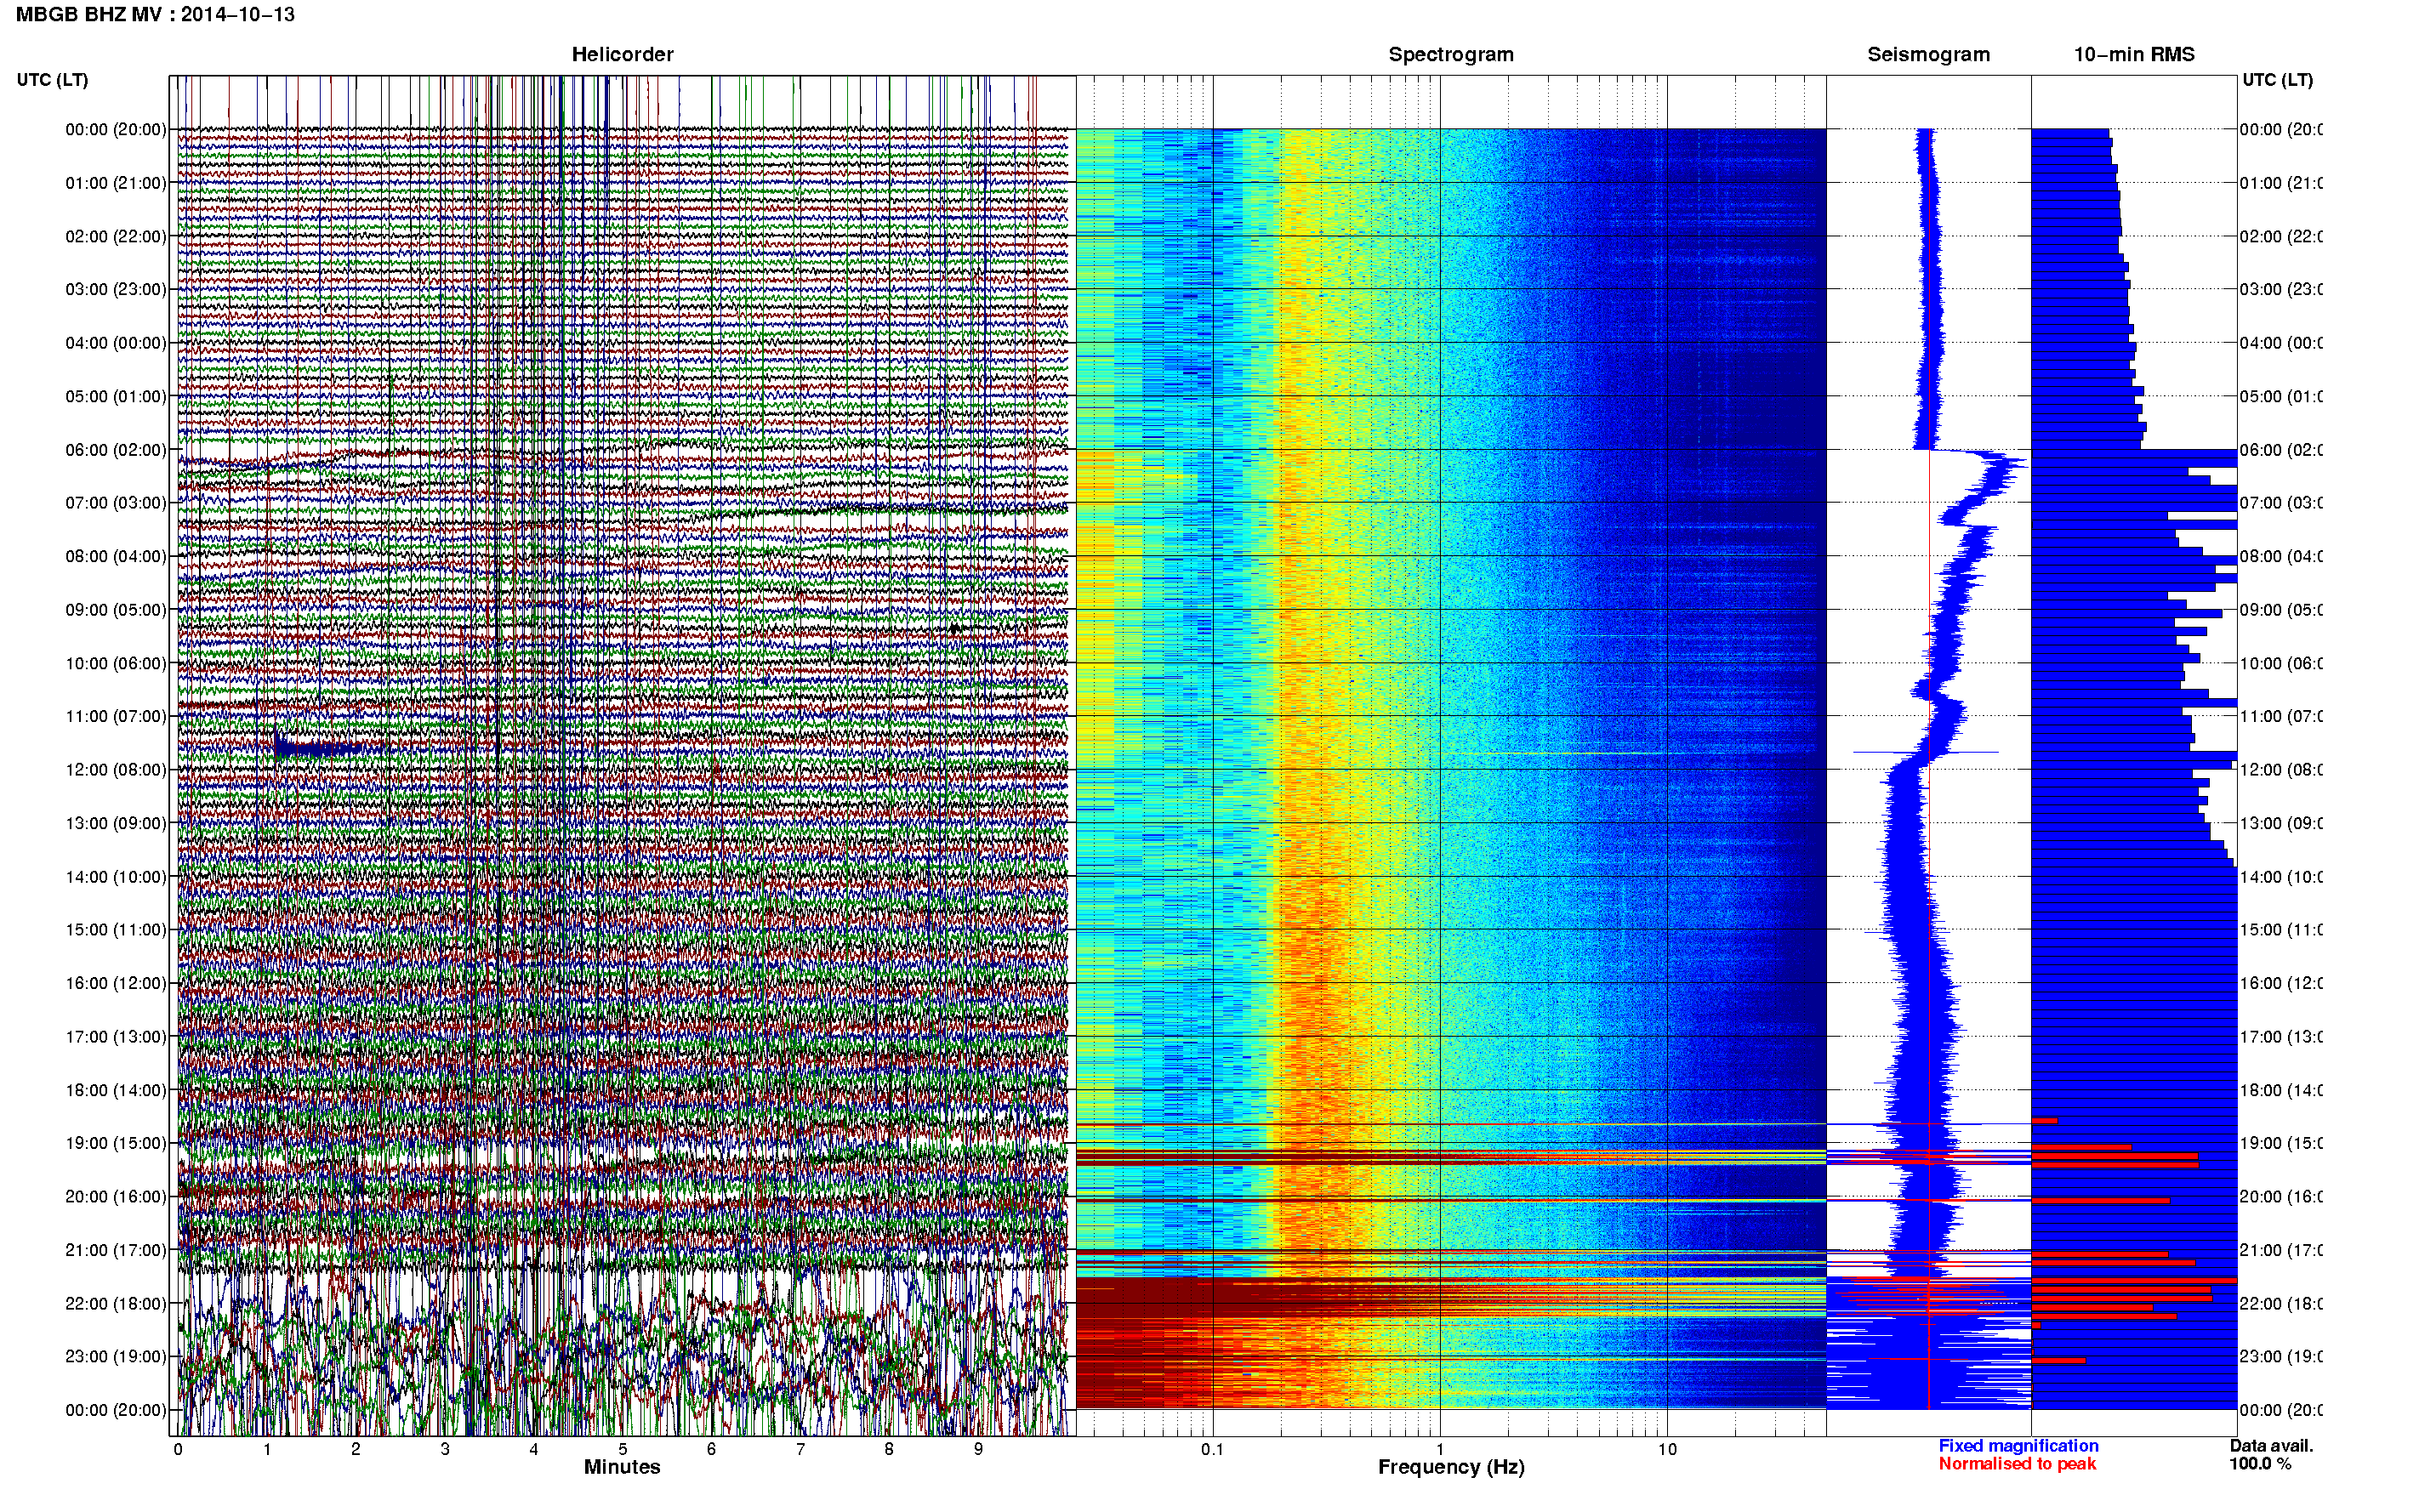Click the left '11:00 (07:00)' time label

pyautogui.click(x=116, y=716)
